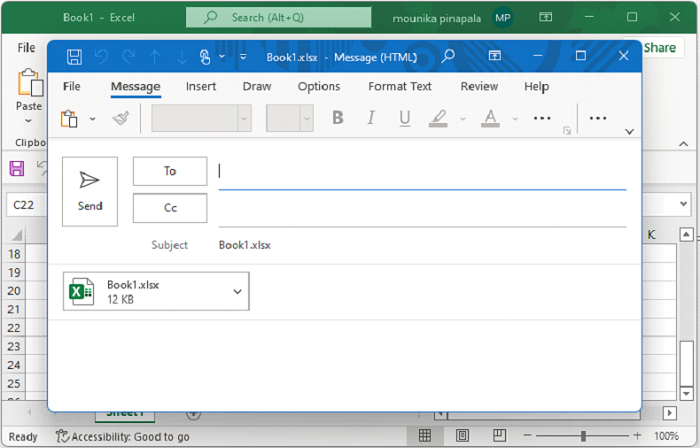Switch to the Message tab
This screenshot has height=448, width=700.
coord(136,86)
